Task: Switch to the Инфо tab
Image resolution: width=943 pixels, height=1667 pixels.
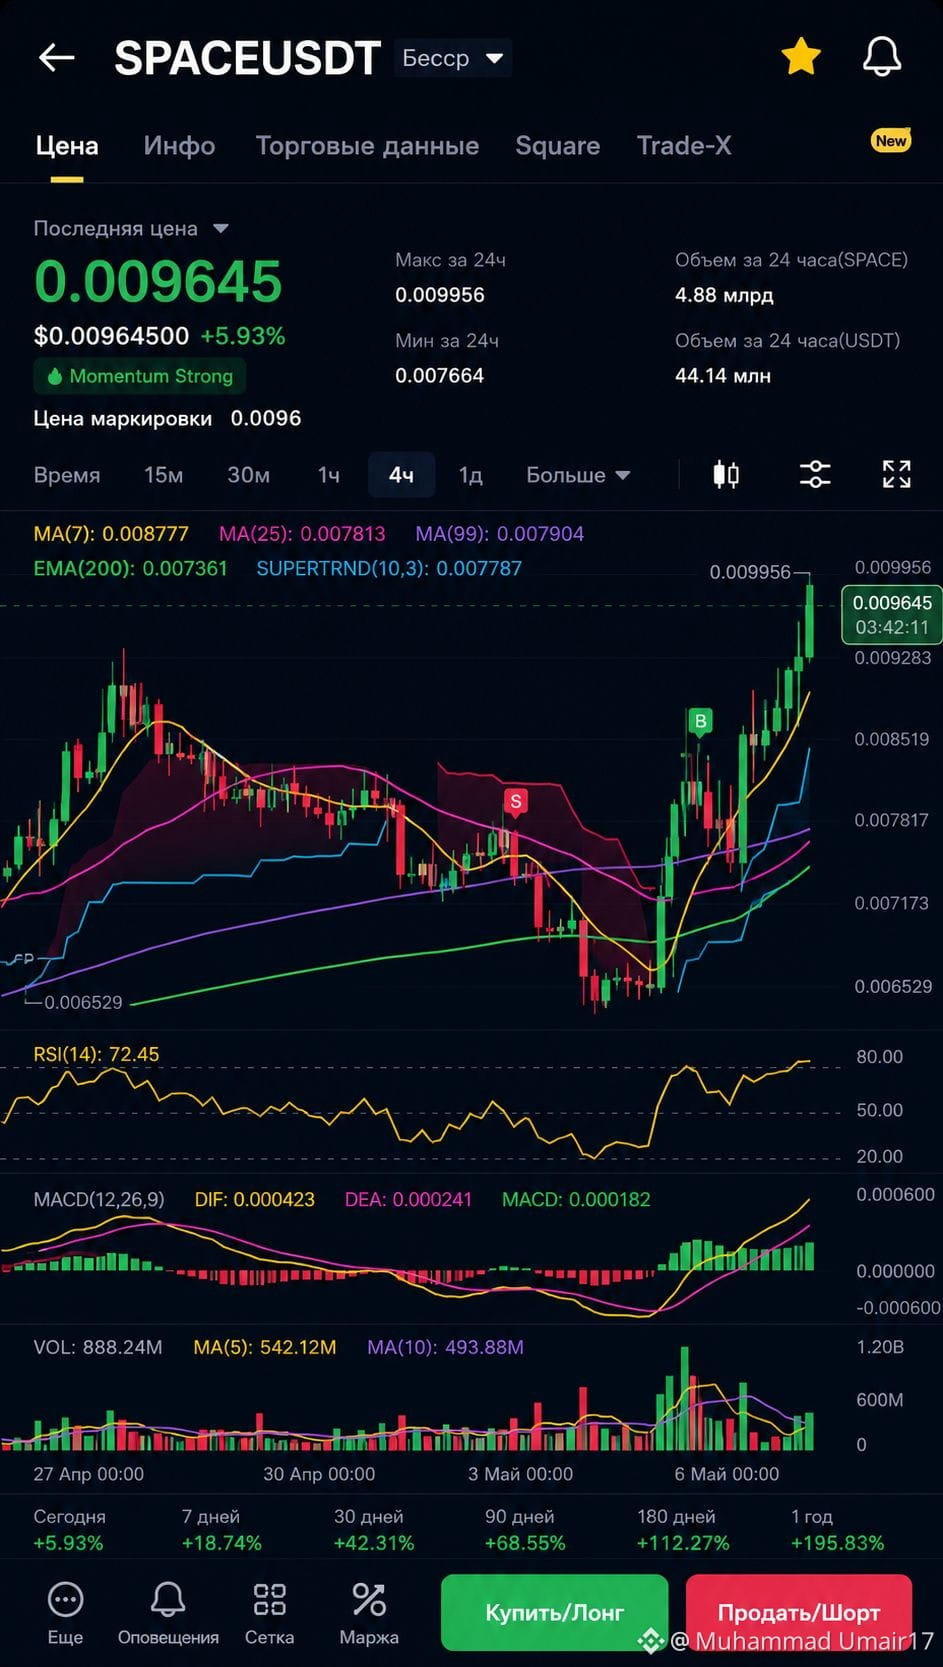Action: click(x=179, y=146)
